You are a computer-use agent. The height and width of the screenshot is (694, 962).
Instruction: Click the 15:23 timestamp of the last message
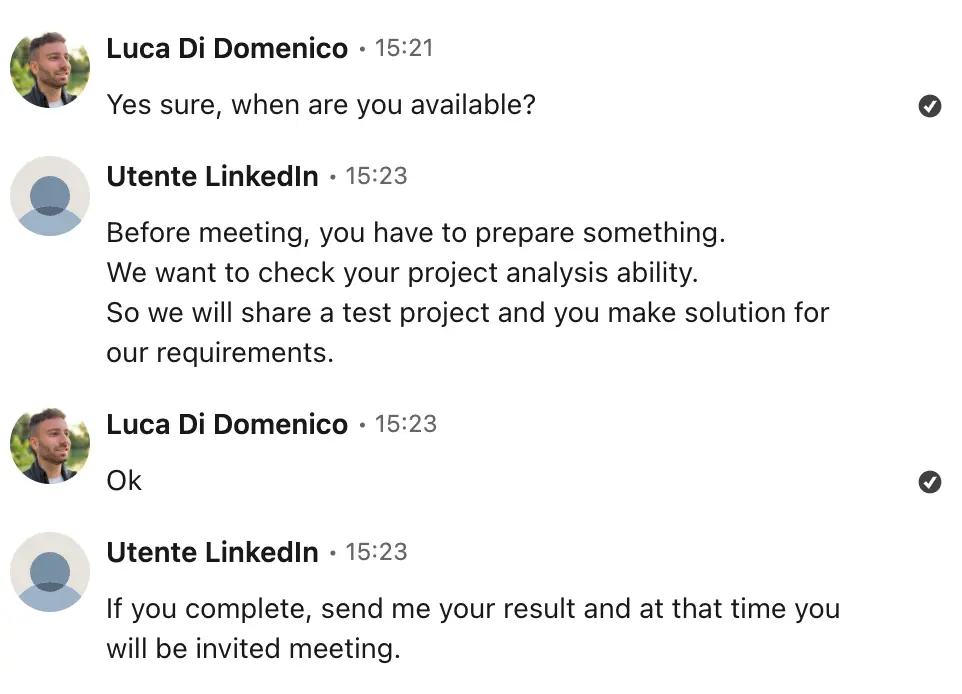point(376,552)
